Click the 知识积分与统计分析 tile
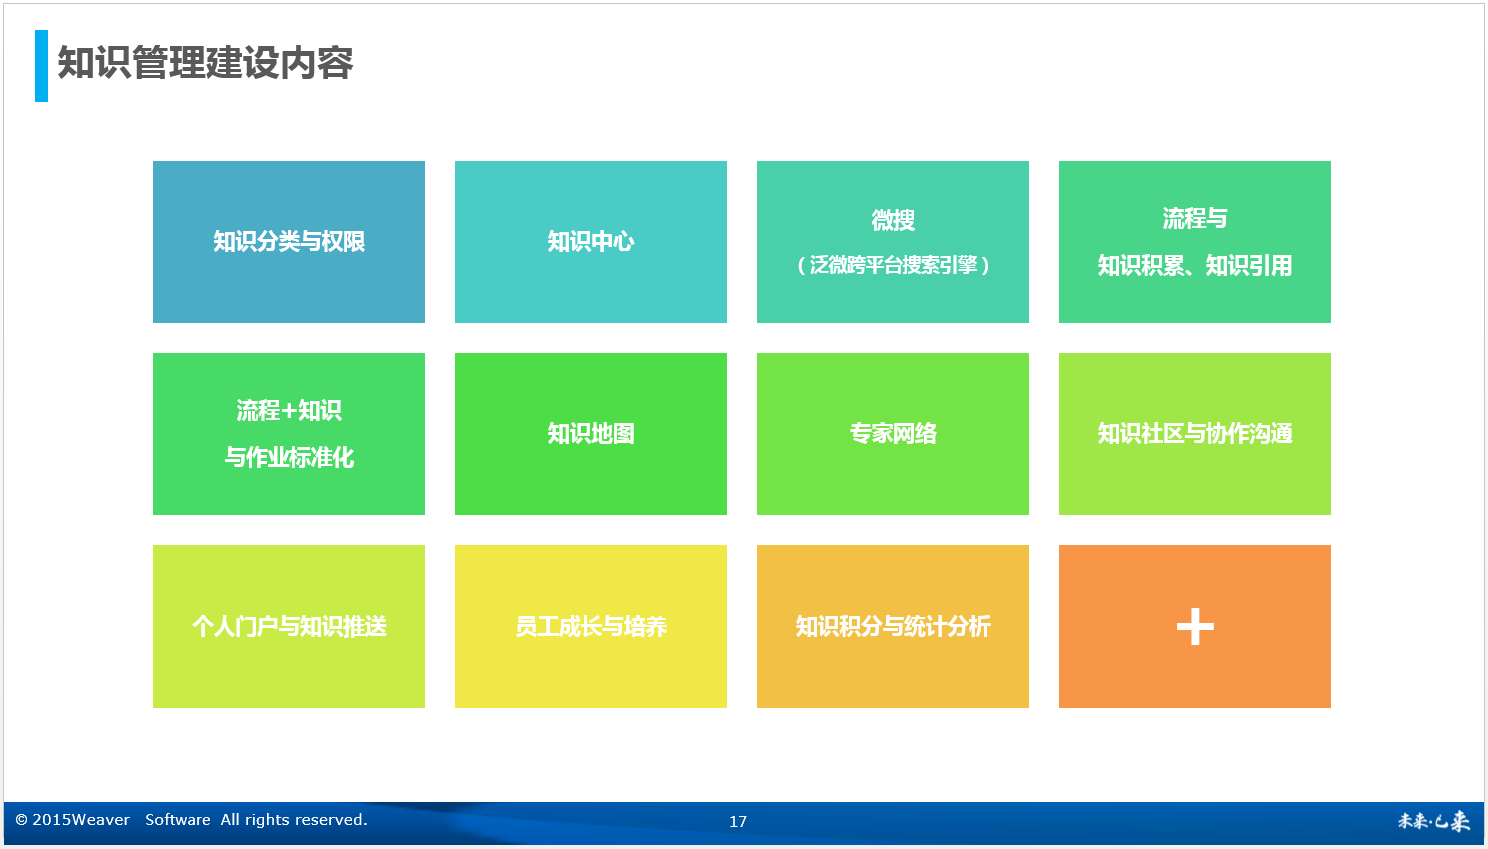This screenshot has height=849, width=1488. [x=893, y=627]
